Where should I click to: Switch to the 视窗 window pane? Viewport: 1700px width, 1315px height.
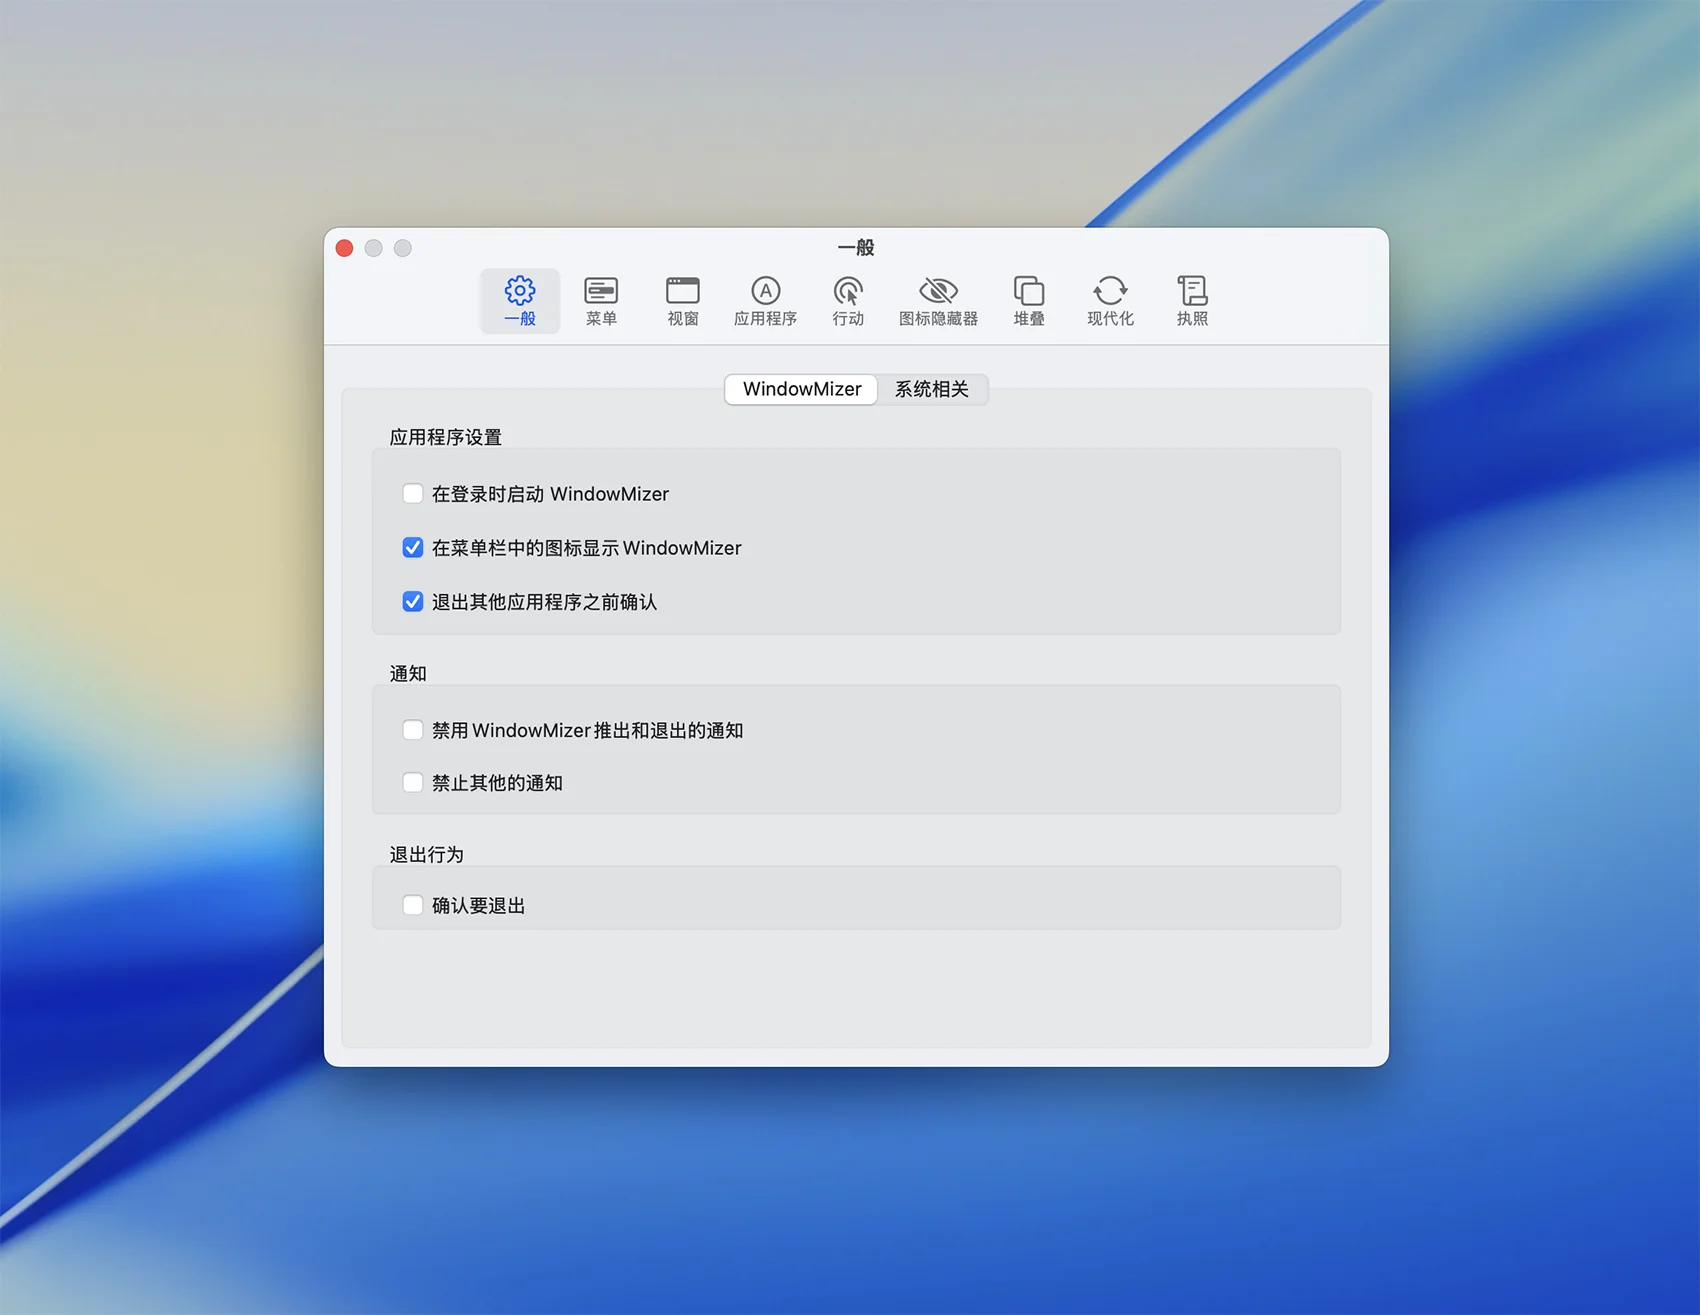click(x=683, y=301)
